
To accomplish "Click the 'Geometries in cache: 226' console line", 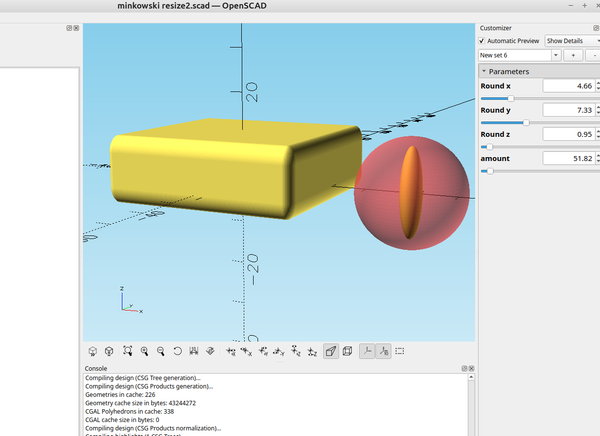I will [120, 394].
